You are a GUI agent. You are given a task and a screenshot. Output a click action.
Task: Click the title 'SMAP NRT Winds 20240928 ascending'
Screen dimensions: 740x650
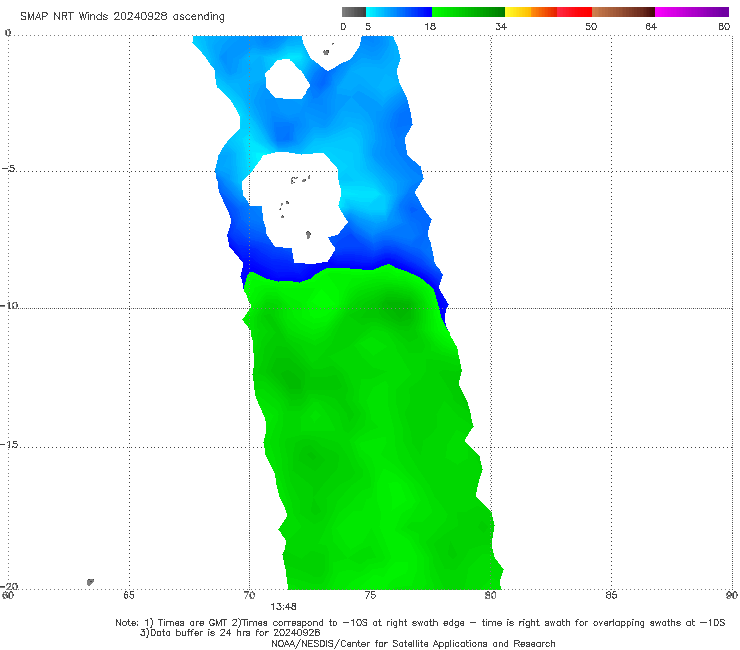(x=122, y=16)
